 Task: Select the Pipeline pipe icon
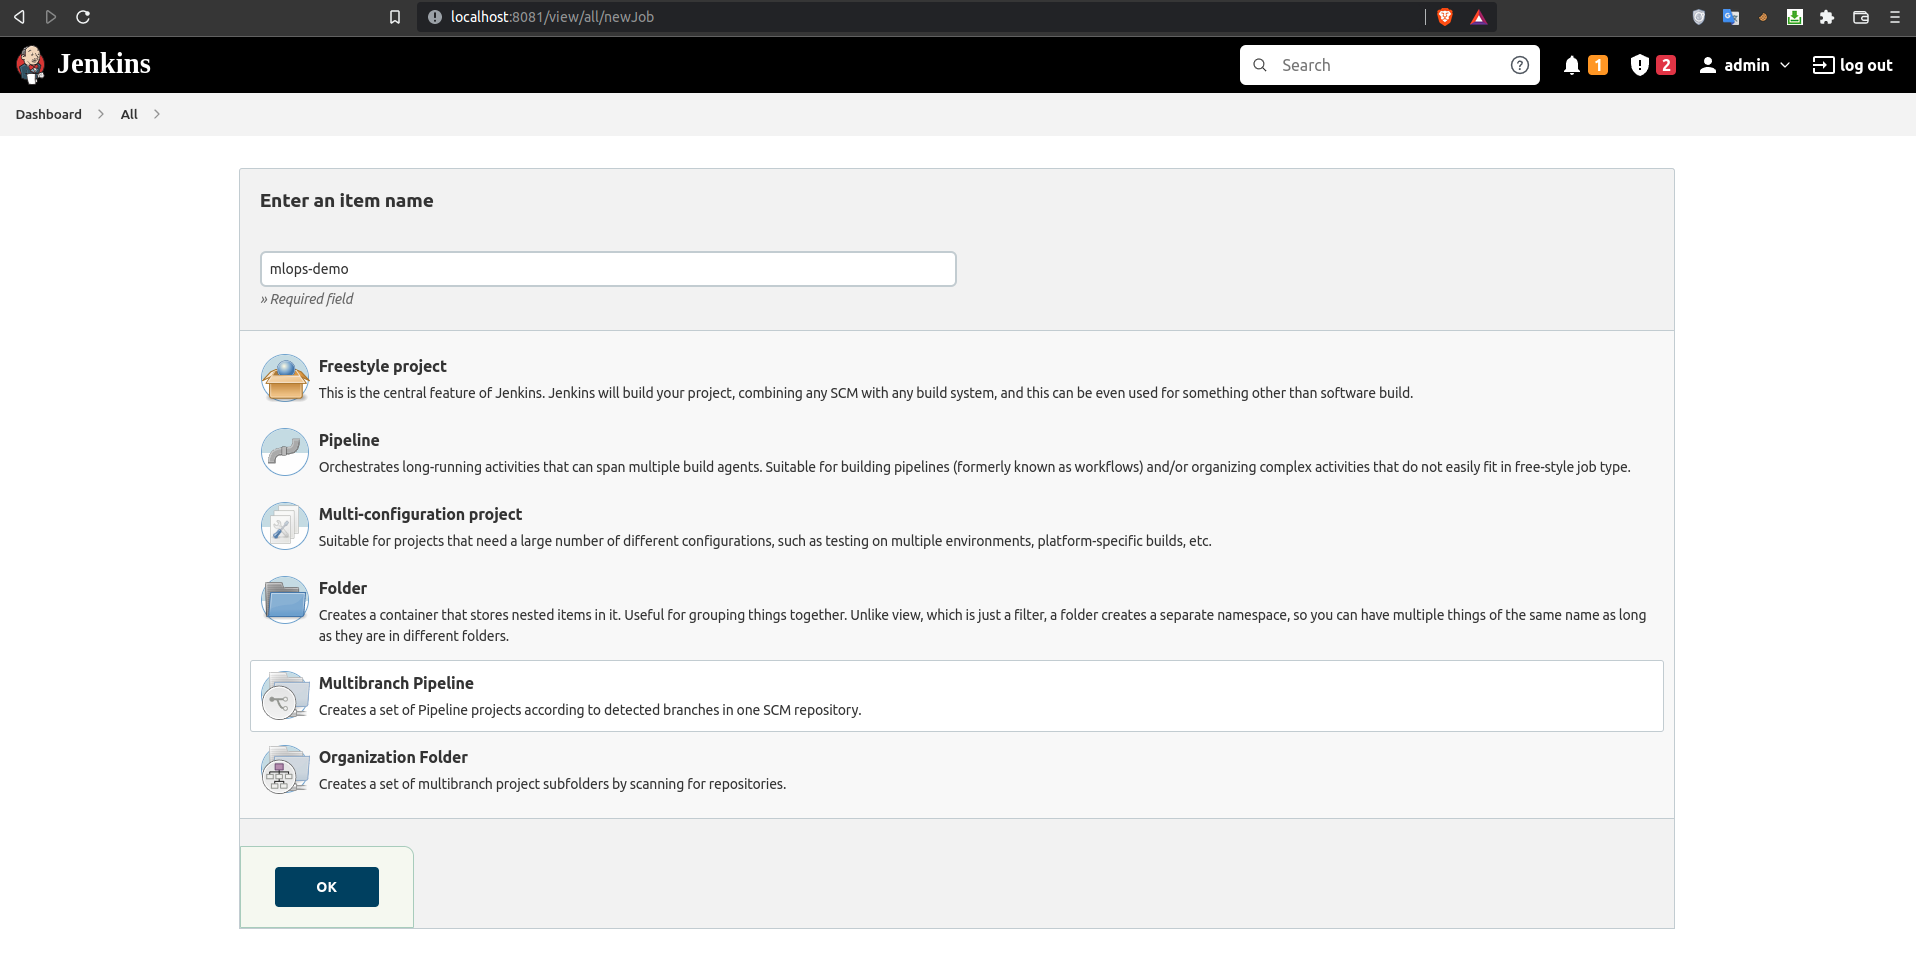(x=285, y=452)
